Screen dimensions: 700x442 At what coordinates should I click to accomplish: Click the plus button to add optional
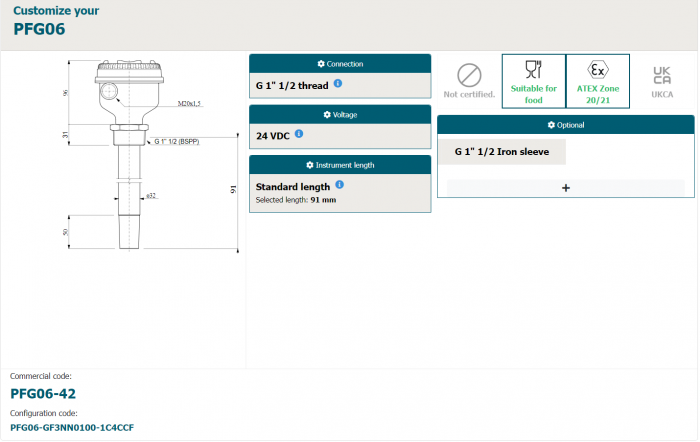(x=565, y=187)
